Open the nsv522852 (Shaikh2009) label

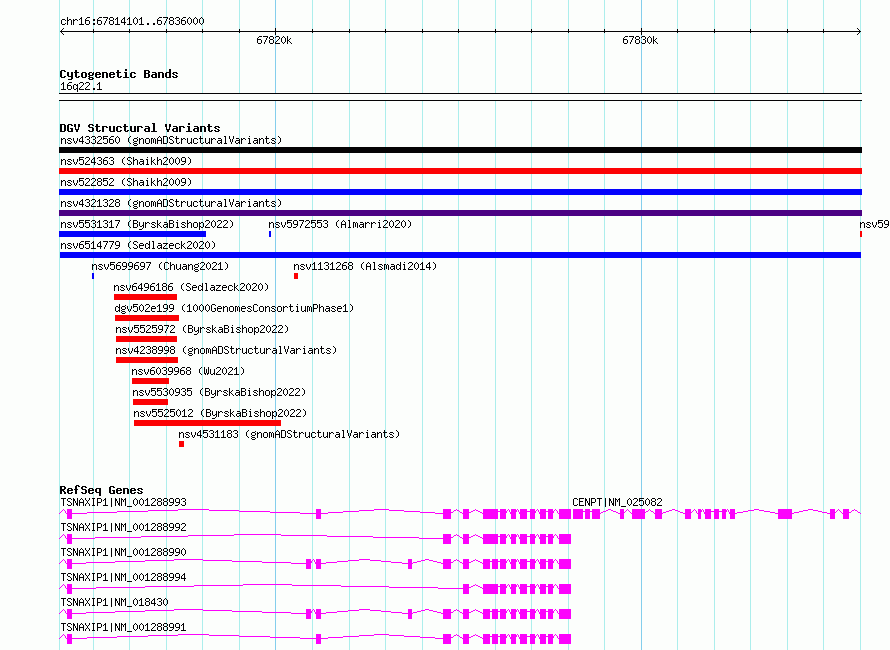pyautogui.click(x=126, y=182)
